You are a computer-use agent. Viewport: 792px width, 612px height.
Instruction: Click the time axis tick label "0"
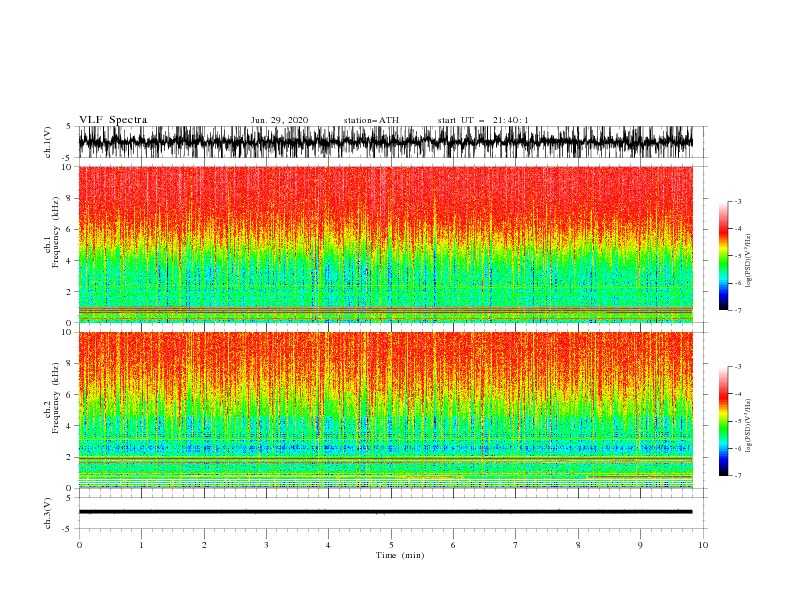[79, 545]
